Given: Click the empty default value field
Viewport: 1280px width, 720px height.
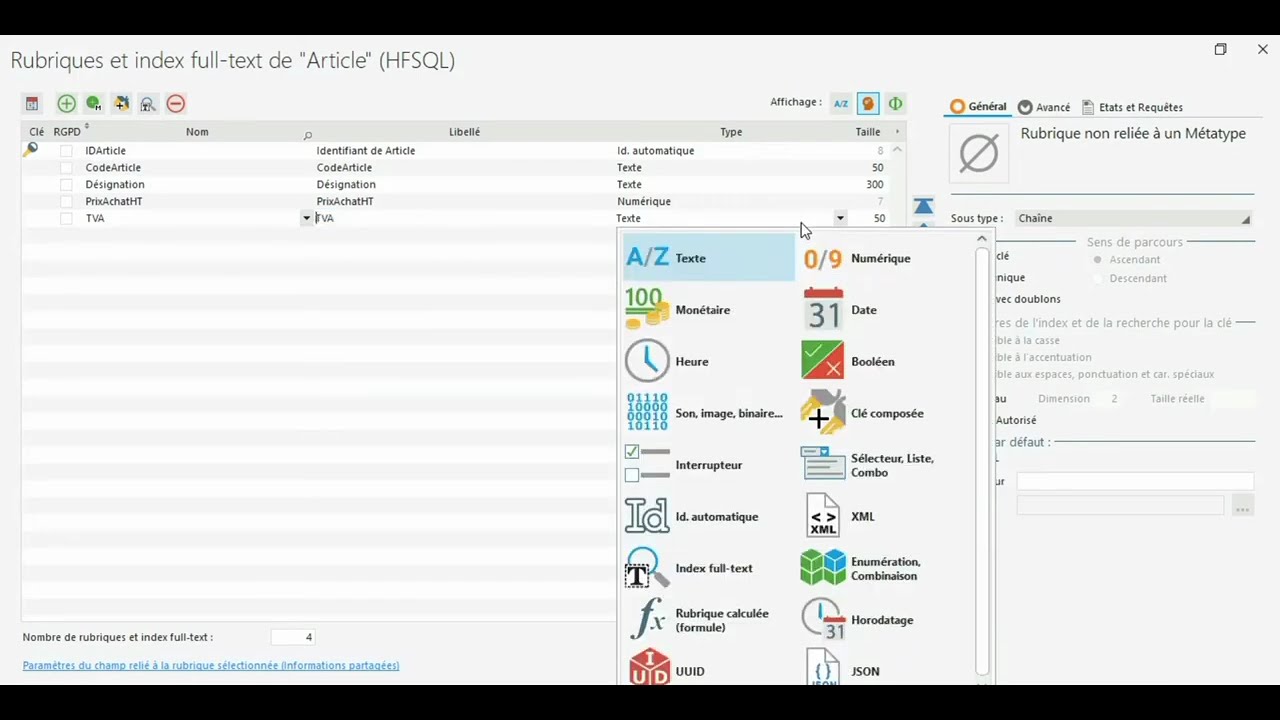Looking at the screenshot, I should 1135,481.
